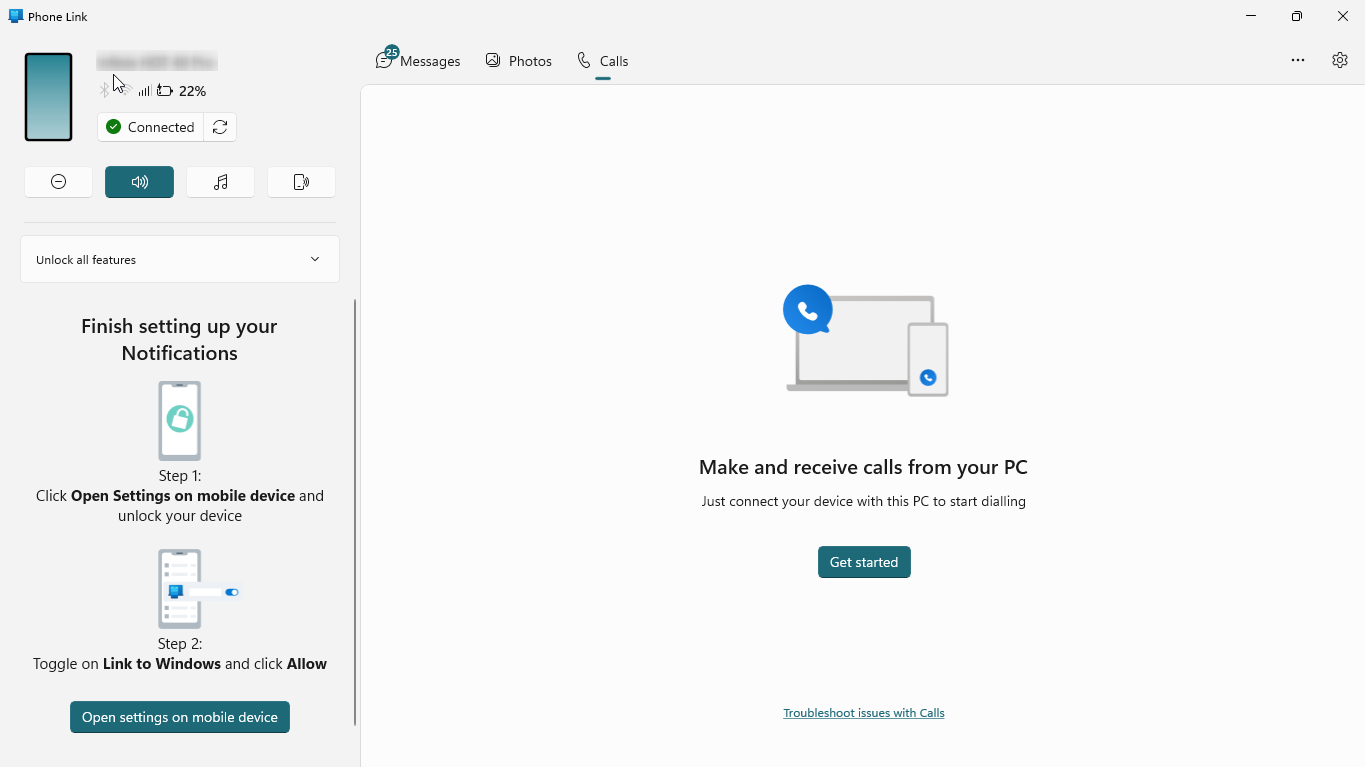
Task: Click the Connected status indicator
Action: pyautogui.click(x=150, y=127)
